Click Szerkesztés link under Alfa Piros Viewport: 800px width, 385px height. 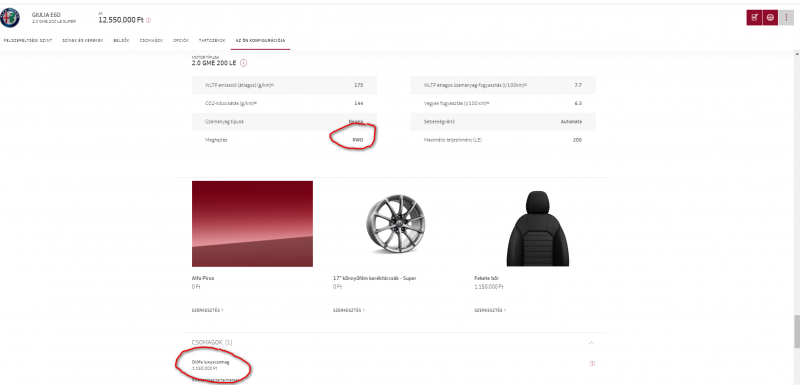pyautogui.click(x=208, y=310)
